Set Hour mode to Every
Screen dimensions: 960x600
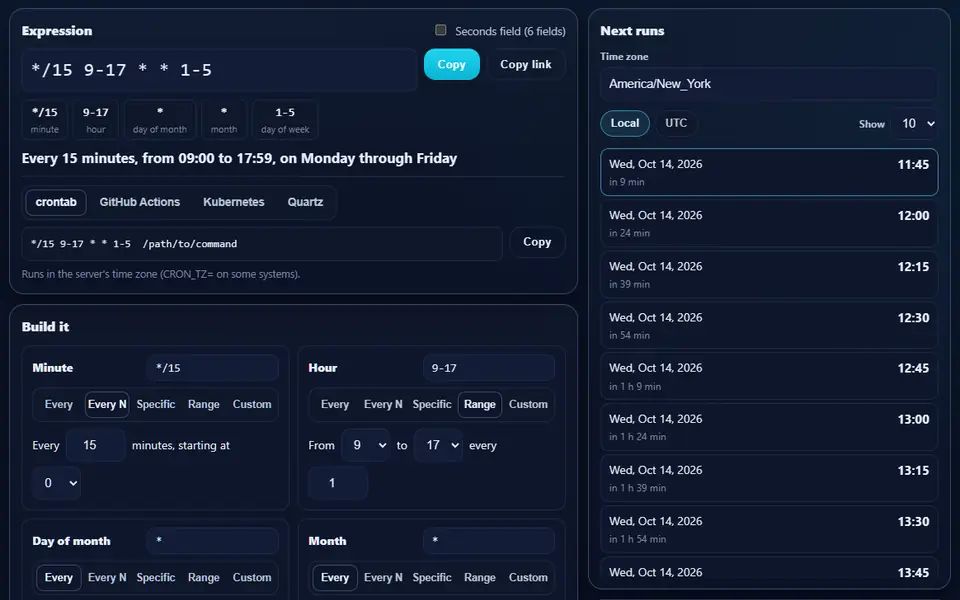click(335, 404)
